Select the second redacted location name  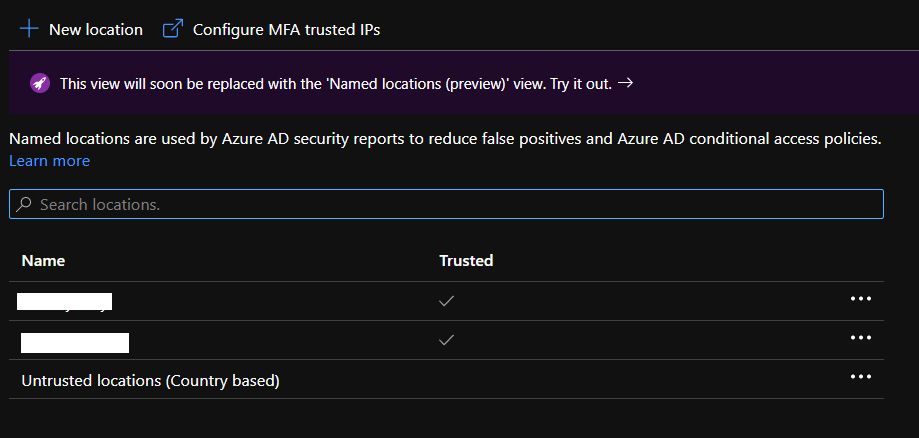pyautogui.click(x=75, y=342)
